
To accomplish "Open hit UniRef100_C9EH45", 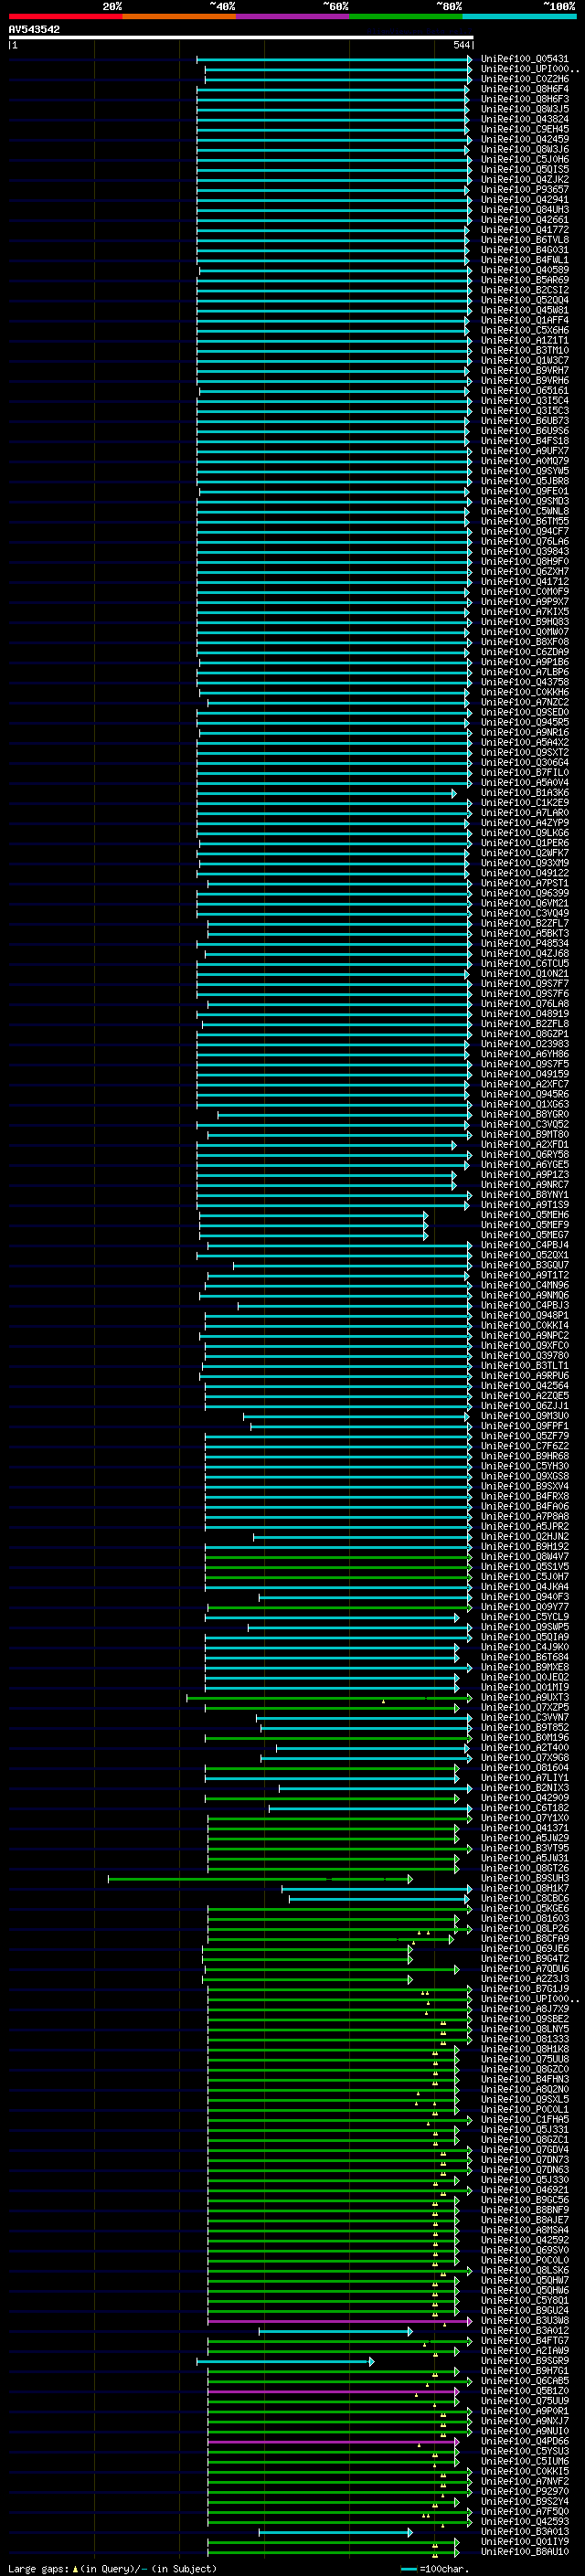I will click(x=524, y=129).
